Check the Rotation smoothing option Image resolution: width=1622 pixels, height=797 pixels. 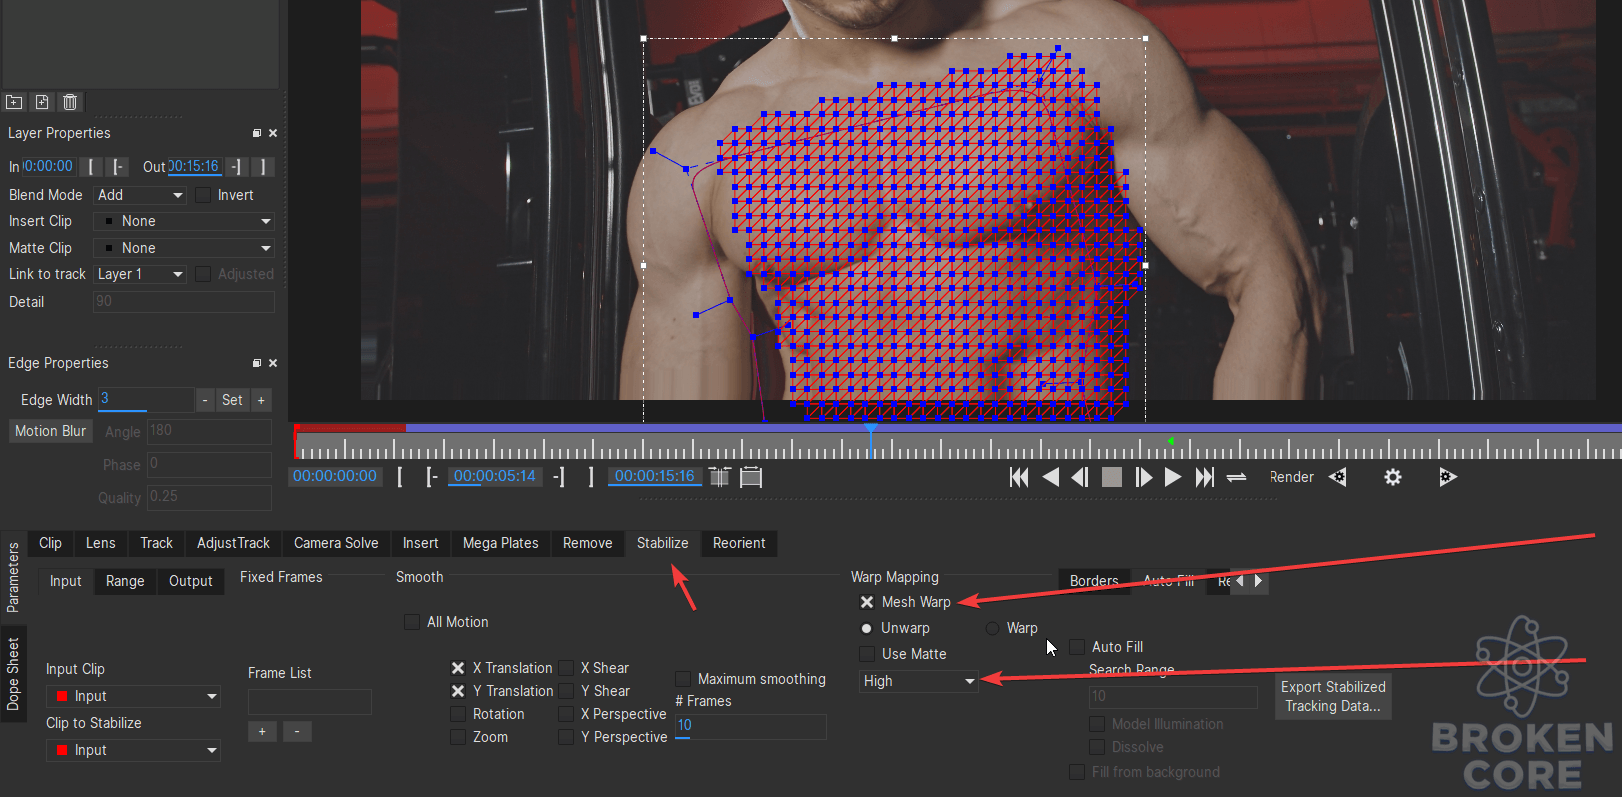458,714
